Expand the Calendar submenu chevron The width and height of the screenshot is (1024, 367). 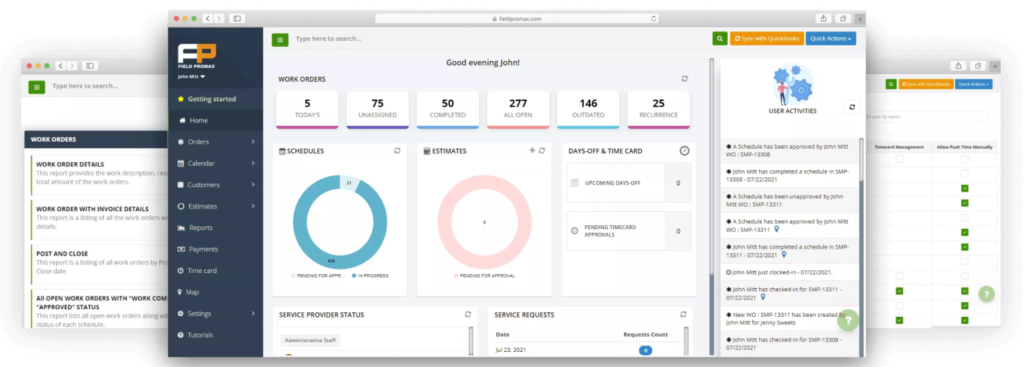(x=253, y=163)
